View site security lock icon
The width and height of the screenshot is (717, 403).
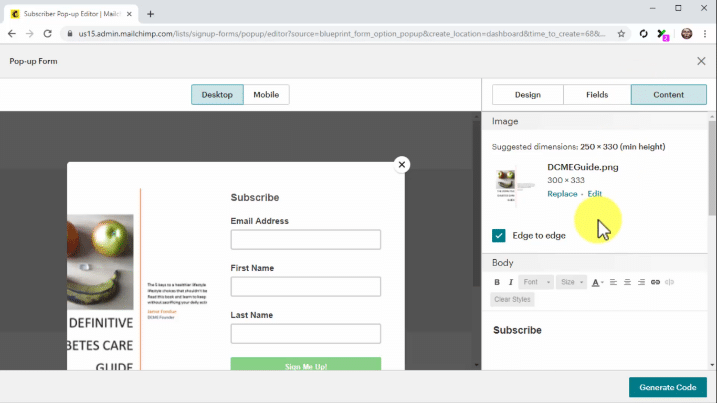tap(70, 33)
